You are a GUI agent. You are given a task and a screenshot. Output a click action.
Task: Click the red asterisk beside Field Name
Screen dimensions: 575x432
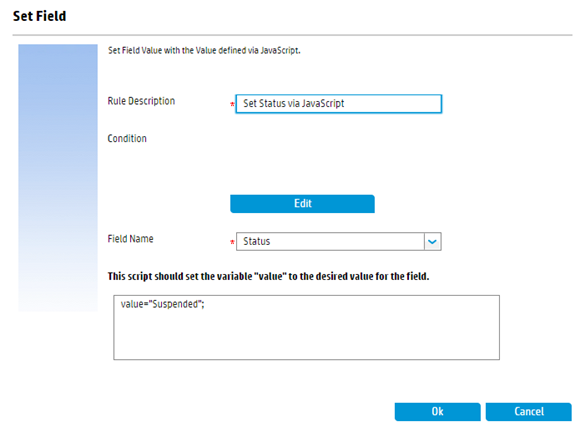[x=232, y=242]
